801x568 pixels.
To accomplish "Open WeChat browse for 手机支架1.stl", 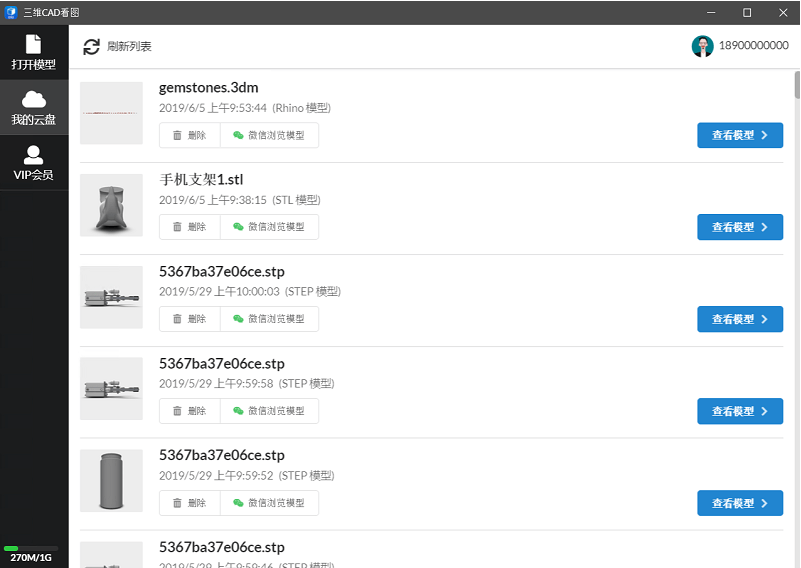I will coord(269,227).
